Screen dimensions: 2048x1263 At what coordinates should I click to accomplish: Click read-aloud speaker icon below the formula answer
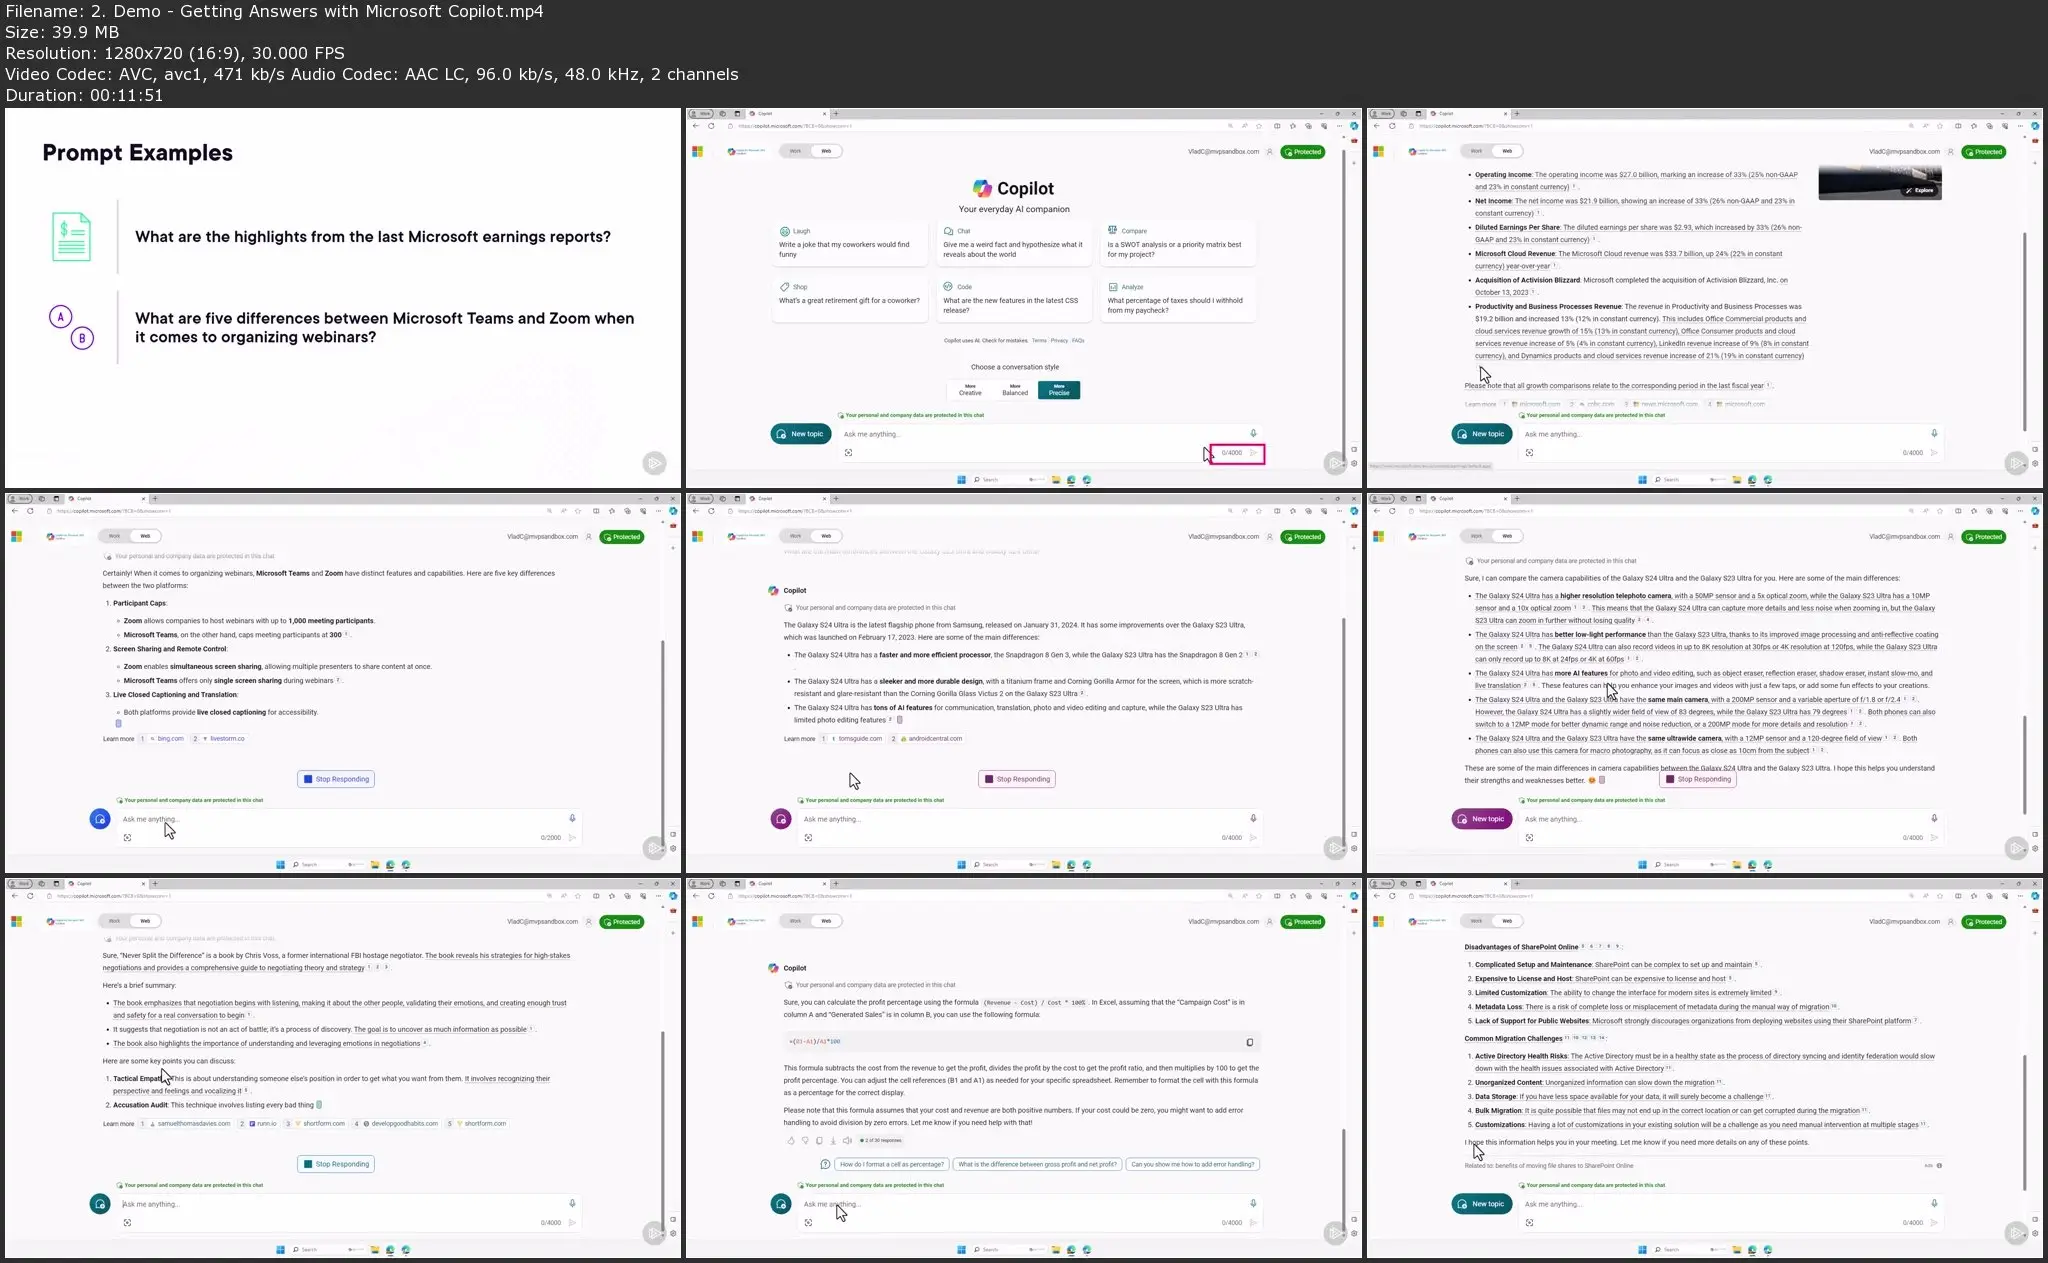pos(846,1140)
